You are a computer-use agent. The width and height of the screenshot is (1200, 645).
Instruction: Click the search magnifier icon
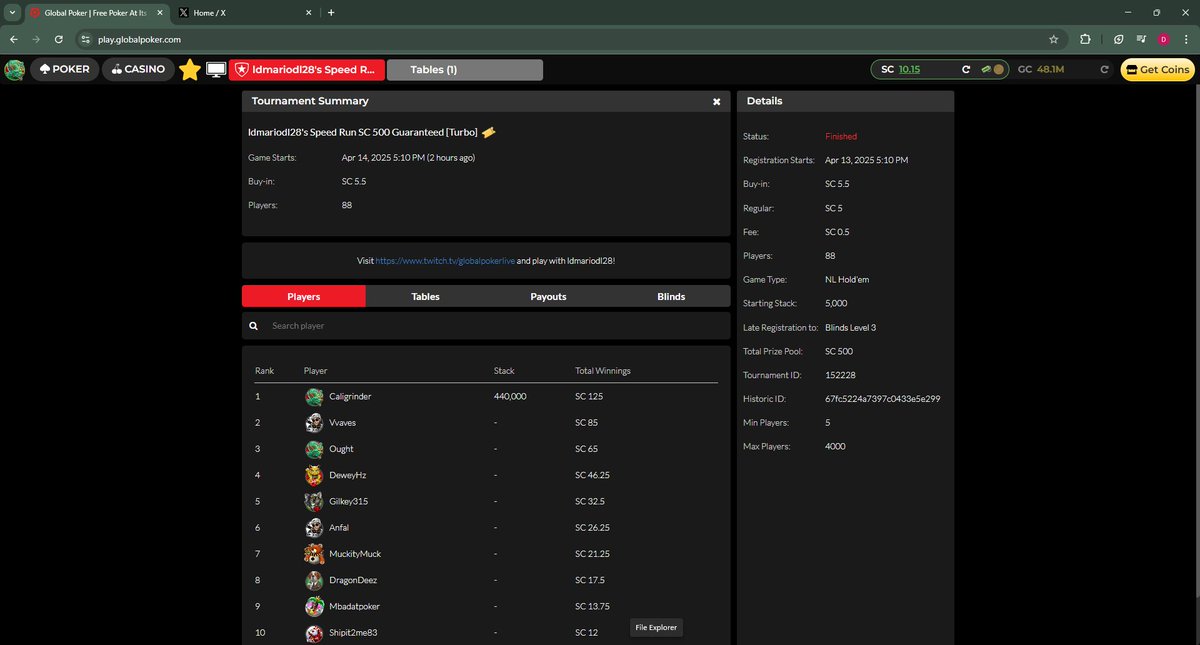254,326
